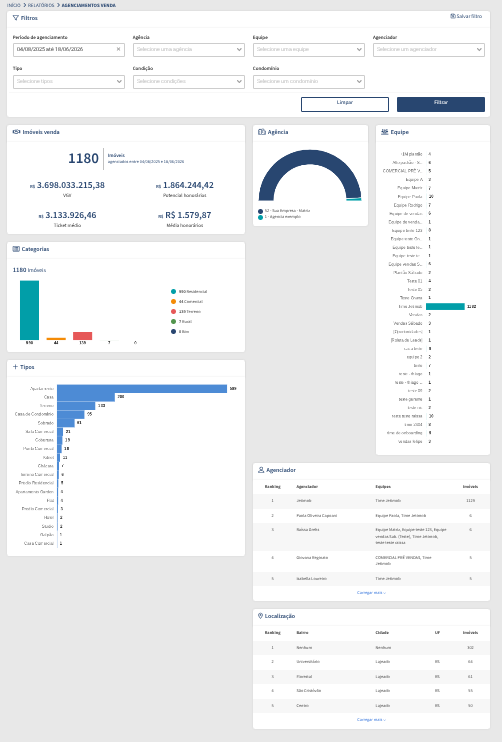This screenshot has width=502, height=742.
Task: Click the Agenciador person icon
Action: [261, 470]
